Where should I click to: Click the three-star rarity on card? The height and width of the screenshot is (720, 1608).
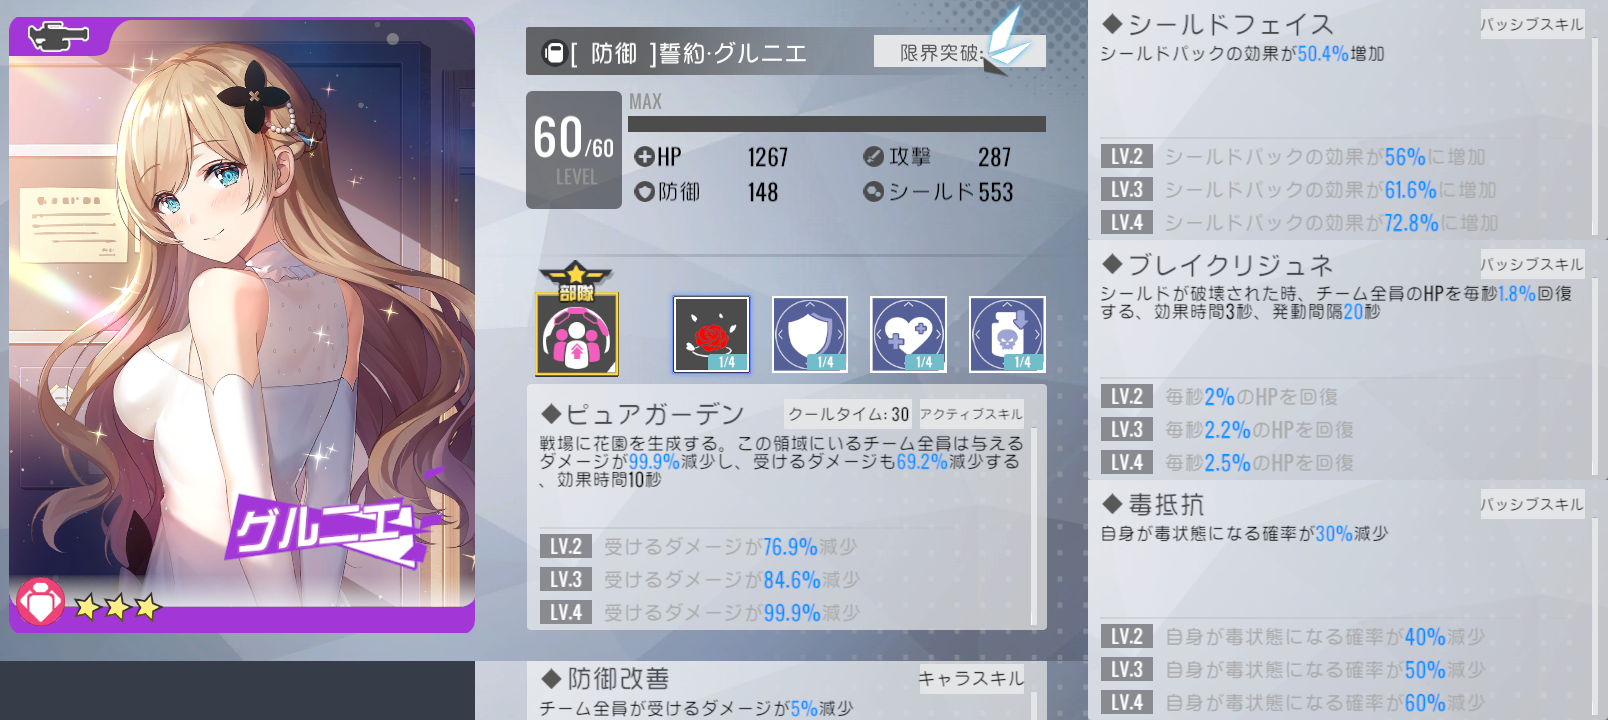pos(117,606)
